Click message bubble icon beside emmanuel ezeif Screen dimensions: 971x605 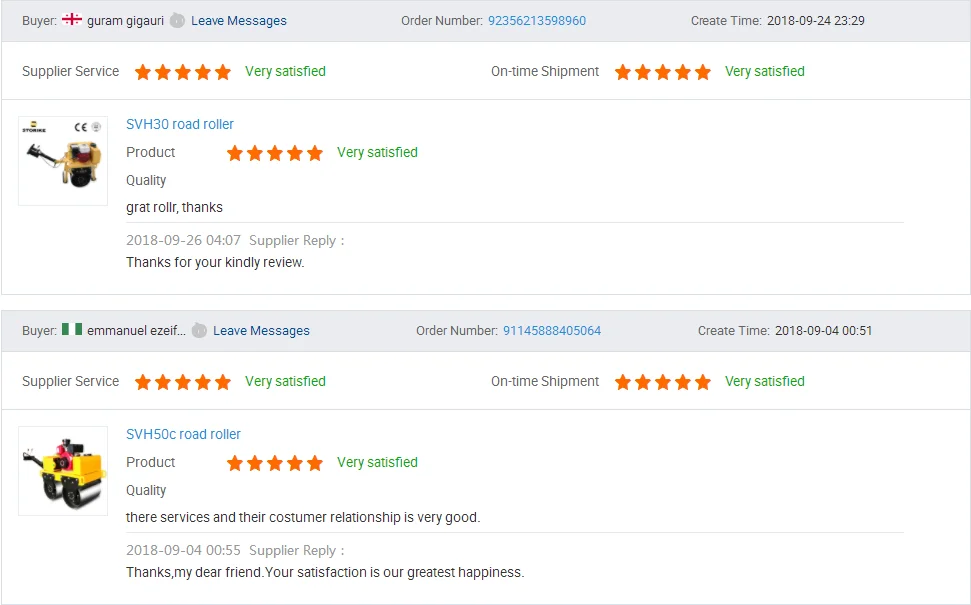click(x=199, y=331)
